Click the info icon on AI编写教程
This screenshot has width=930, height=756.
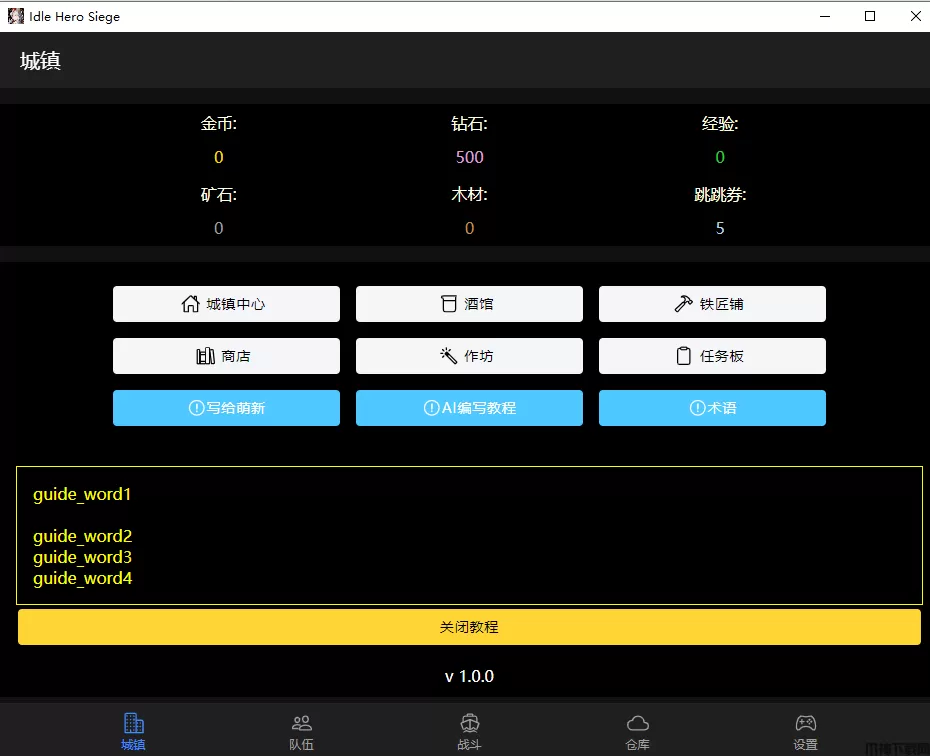coord(431,408)
